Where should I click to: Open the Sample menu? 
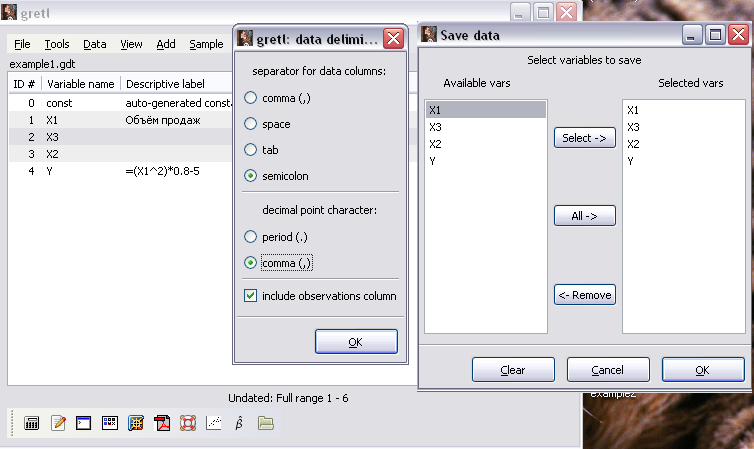coord(206,44)
